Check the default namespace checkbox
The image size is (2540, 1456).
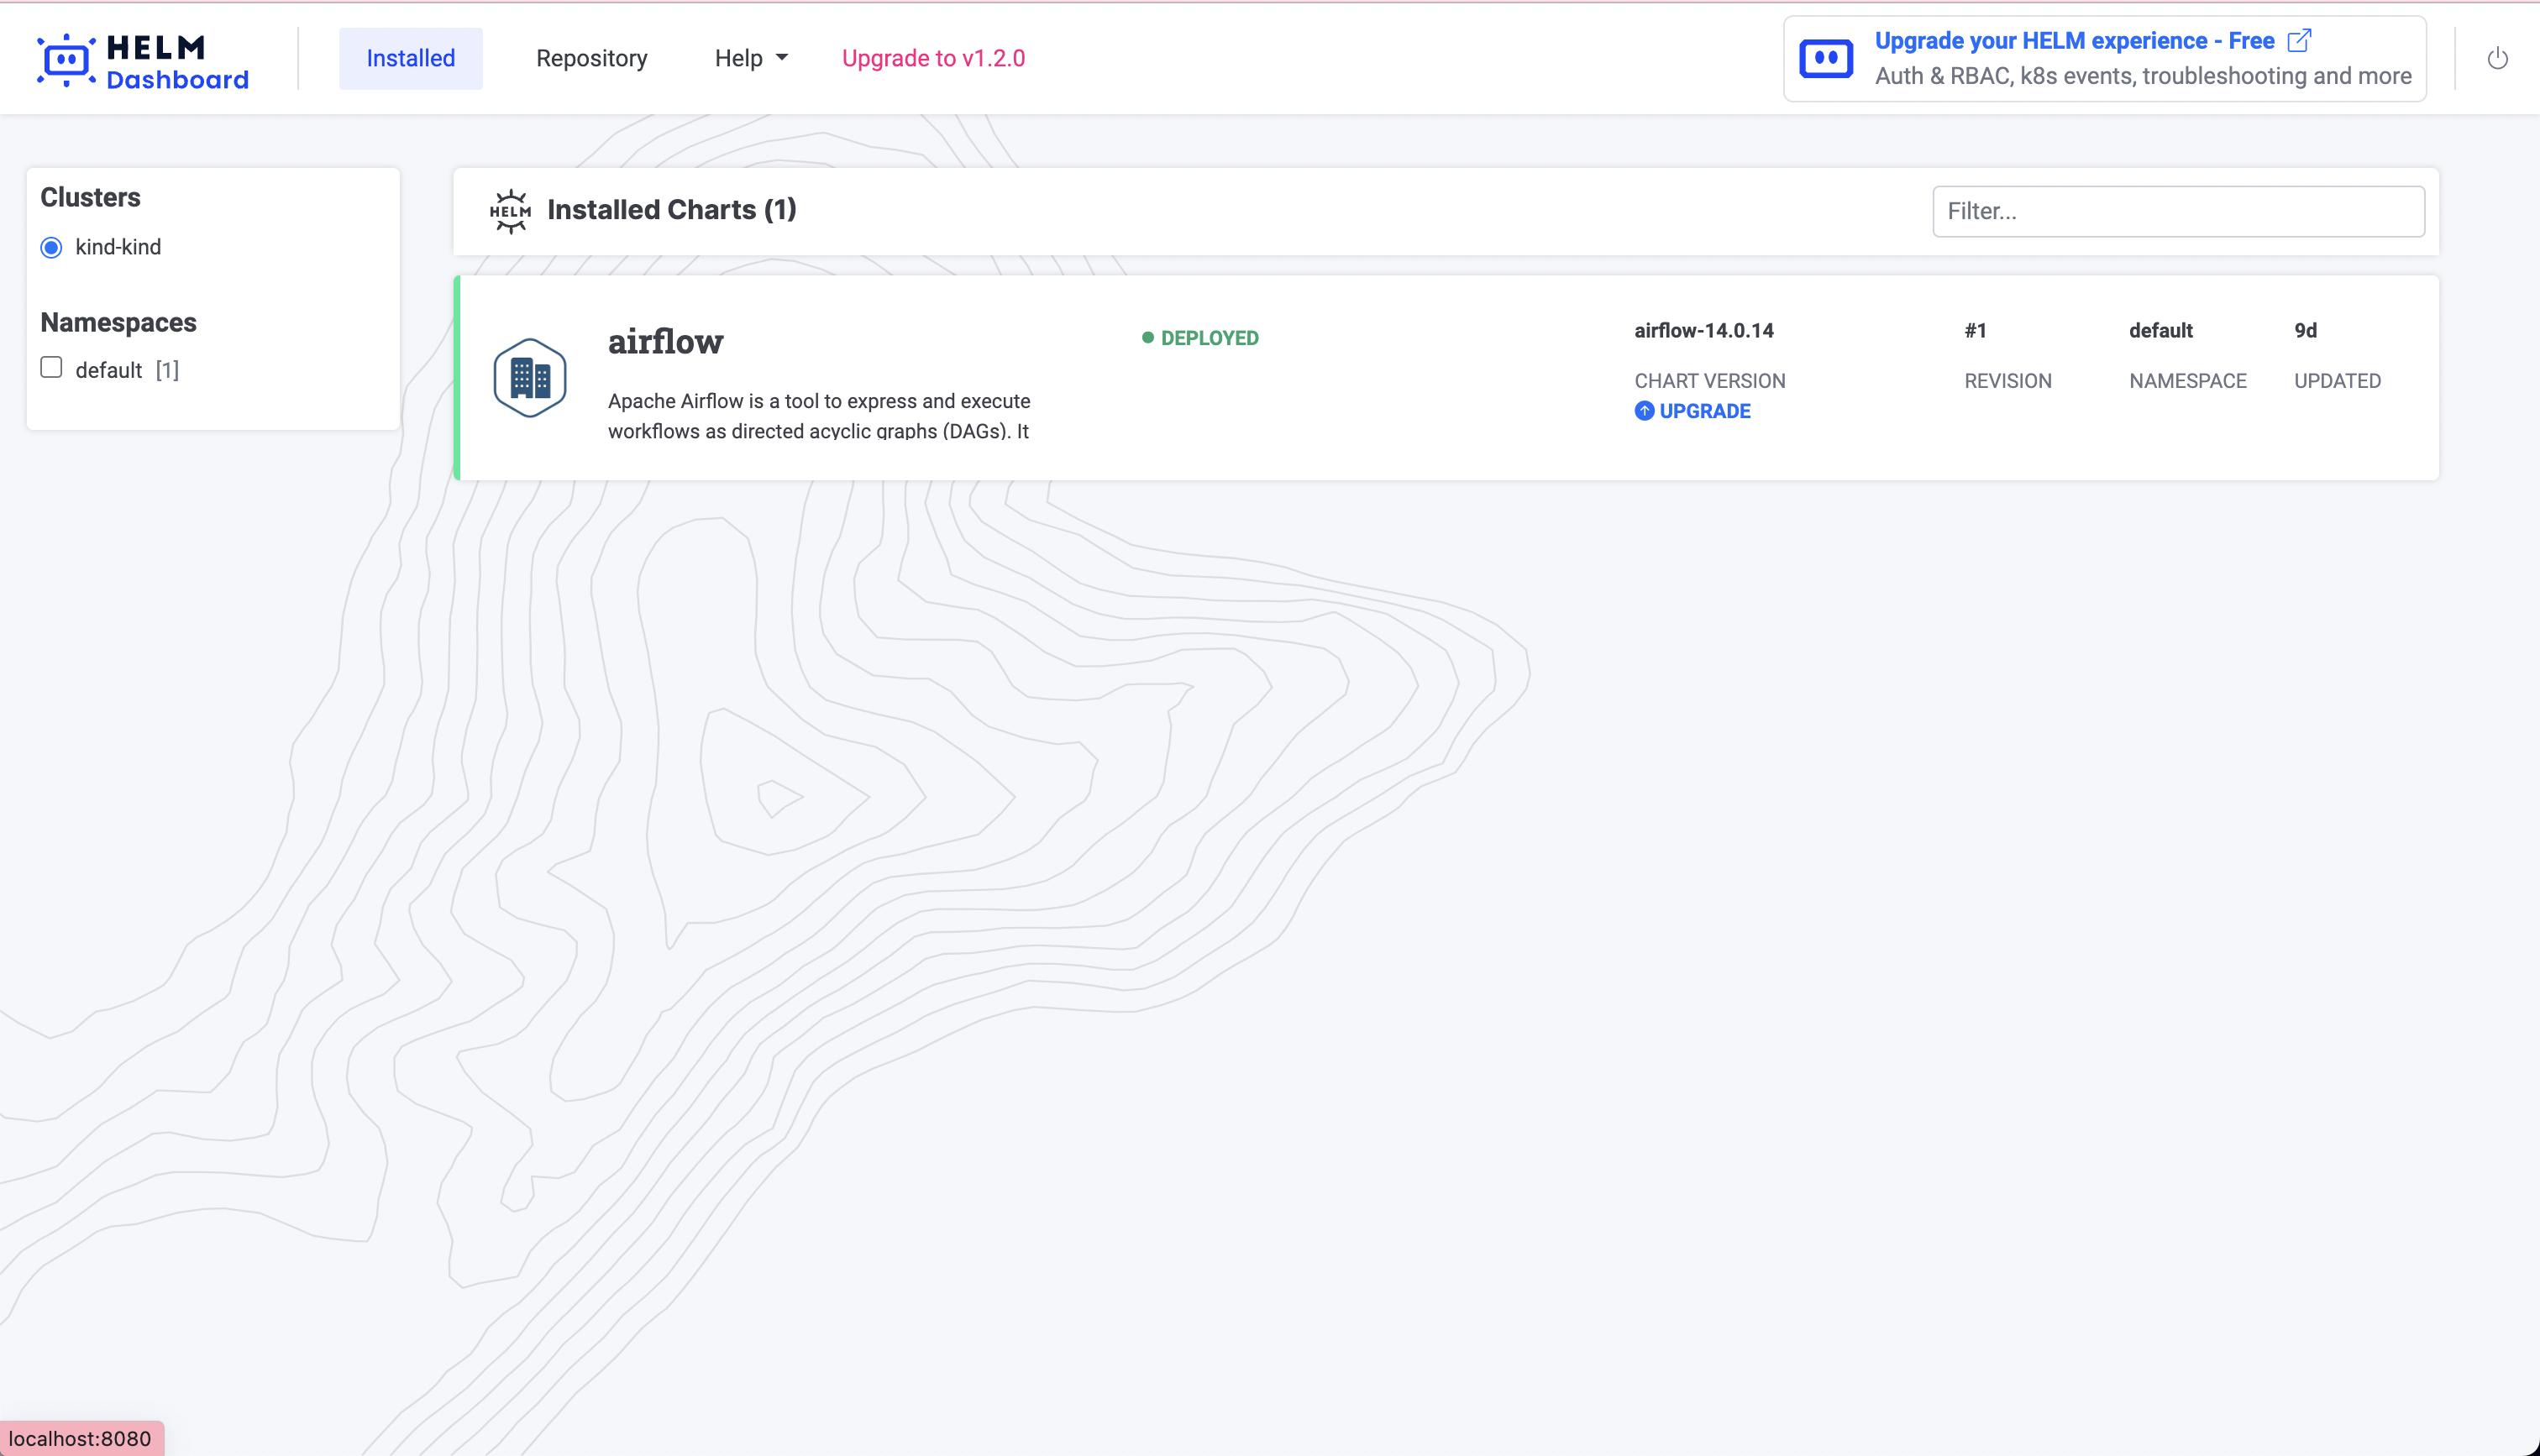[50, 367]
